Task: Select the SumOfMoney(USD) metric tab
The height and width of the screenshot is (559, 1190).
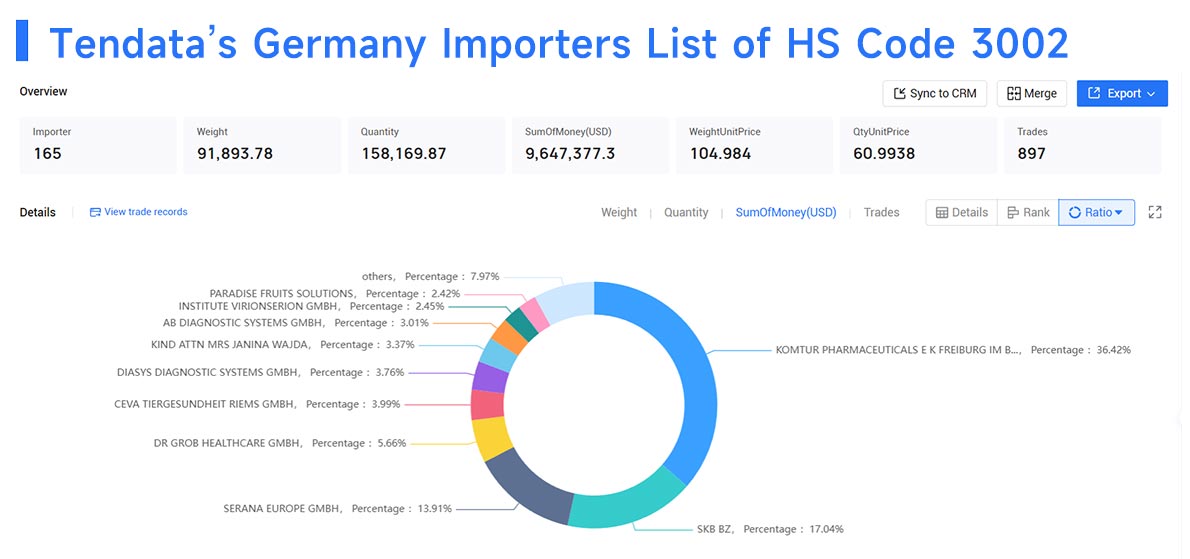Action: 785,212
